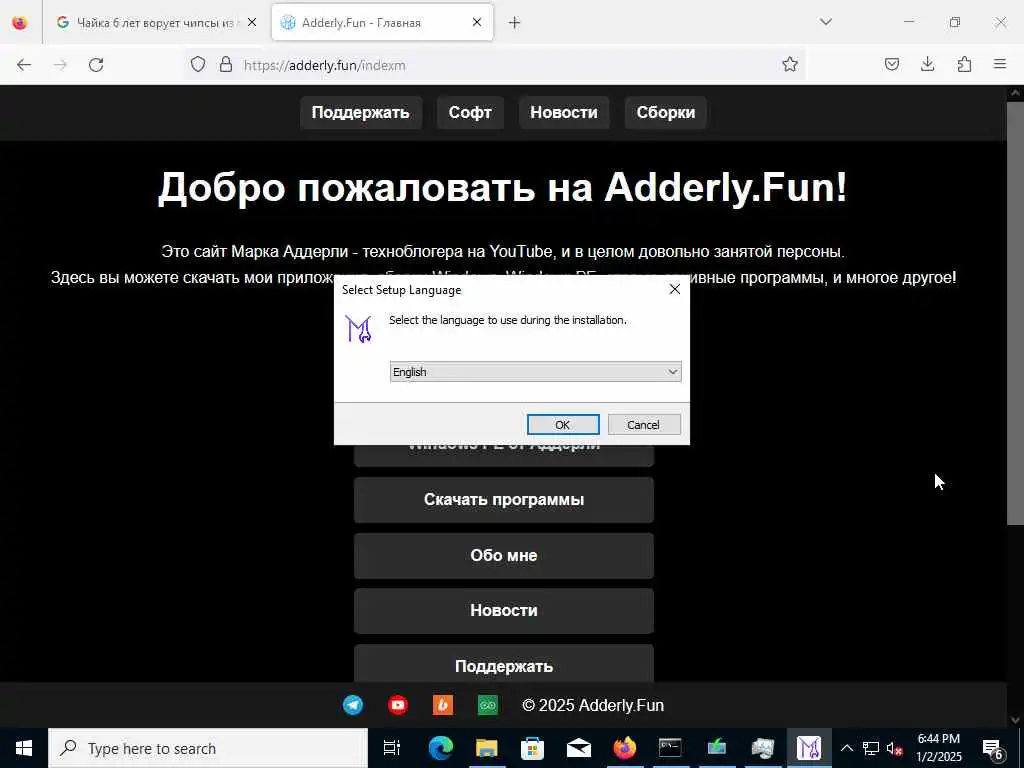Image resolution: width=1024 pixels, height=768 pixels.
Task: Click the Скачать программы button
Action: [504, 500]
